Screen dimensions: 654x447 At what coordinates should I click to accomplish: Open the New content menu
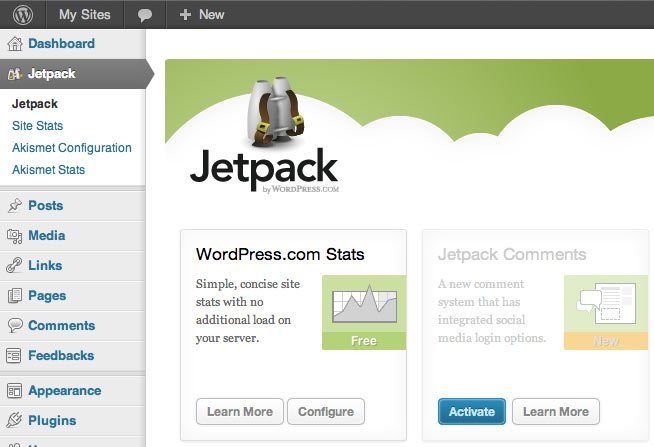[201, 15]
